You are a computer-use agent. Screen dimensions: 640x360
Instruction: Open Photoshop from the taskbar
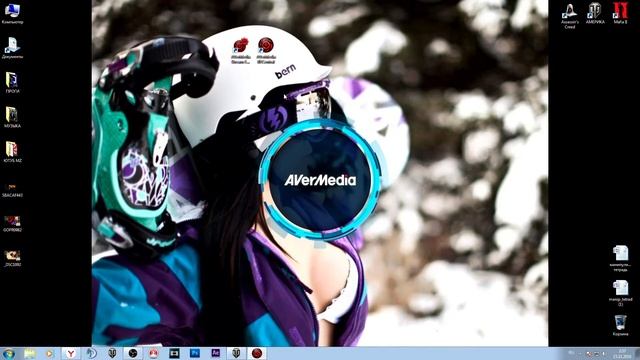pos(195,353)
